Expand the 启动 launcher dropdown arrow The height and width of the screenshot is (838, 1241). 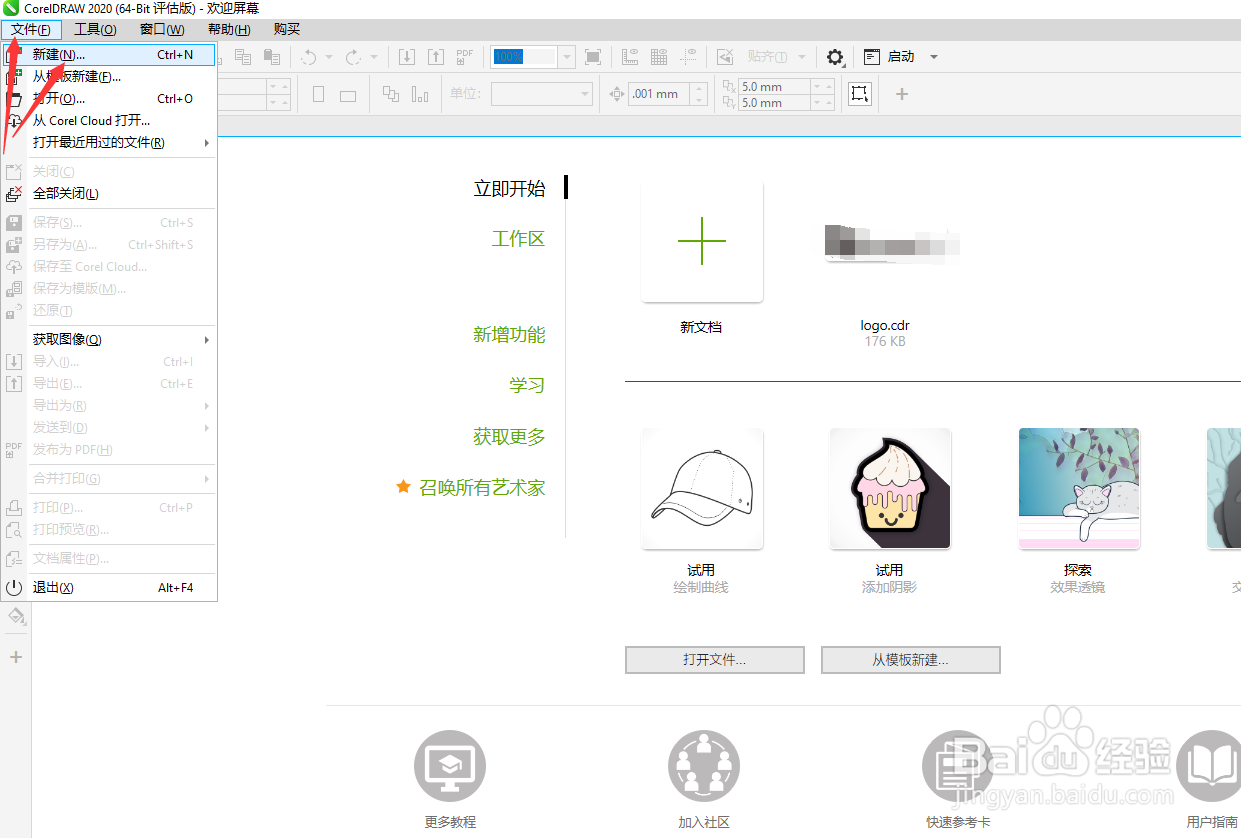[934, 57]
